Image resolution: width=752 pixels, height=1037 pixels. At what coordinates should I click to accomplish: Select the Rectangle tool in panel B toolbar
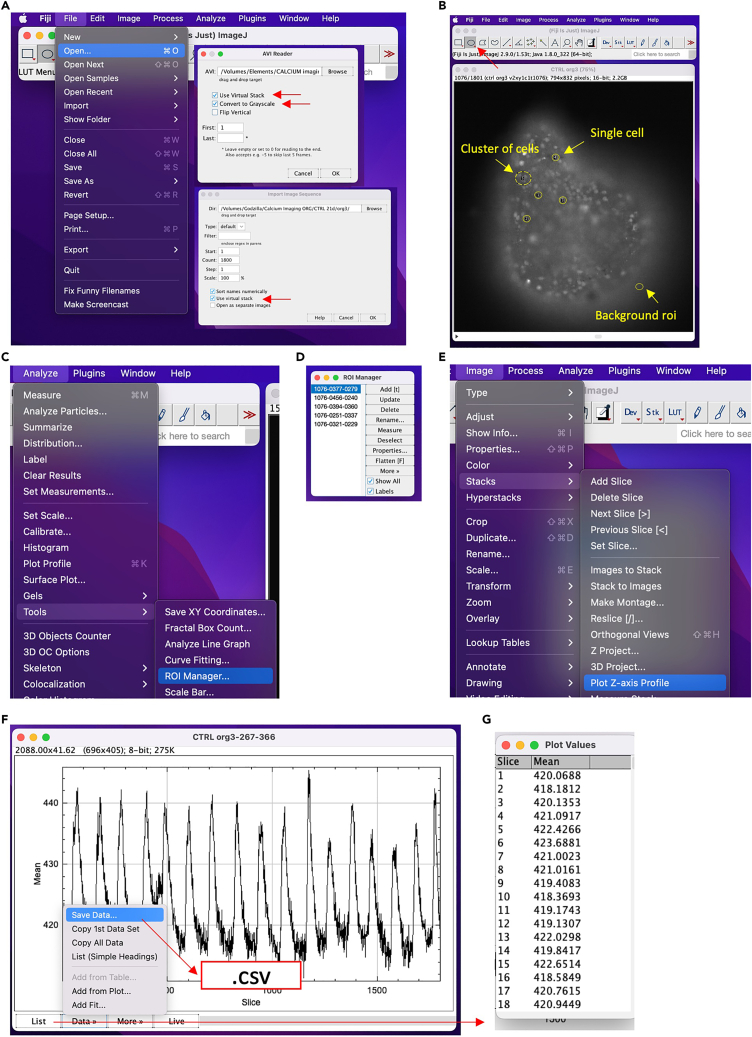click(458, 43)
